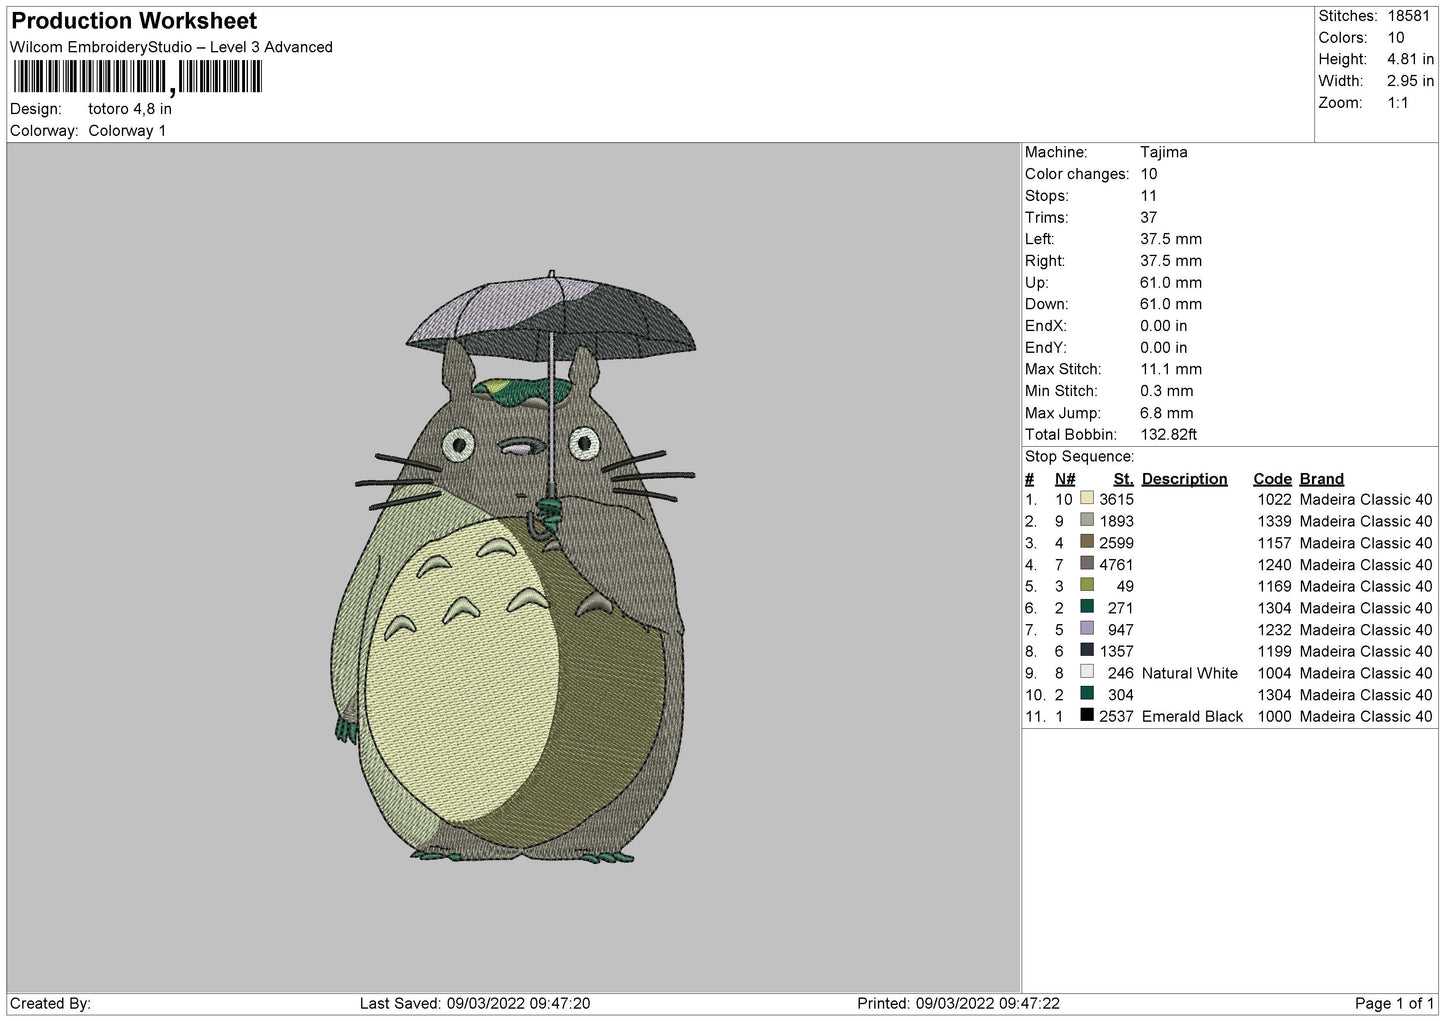Click the Production Worksheet title
Viewport: 1445px width, 1021px height.
tap(134, 21)
